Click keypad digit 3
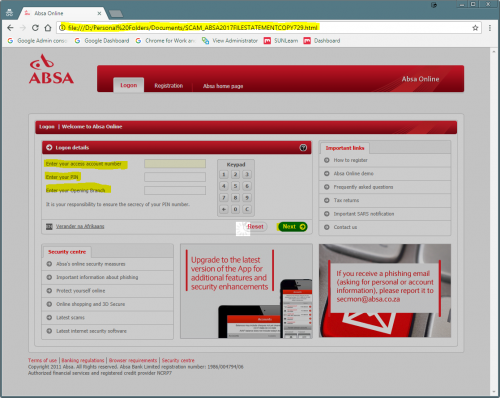Viewport: 500px width, 398px height. pyautogui.click(x=247, y=174)
